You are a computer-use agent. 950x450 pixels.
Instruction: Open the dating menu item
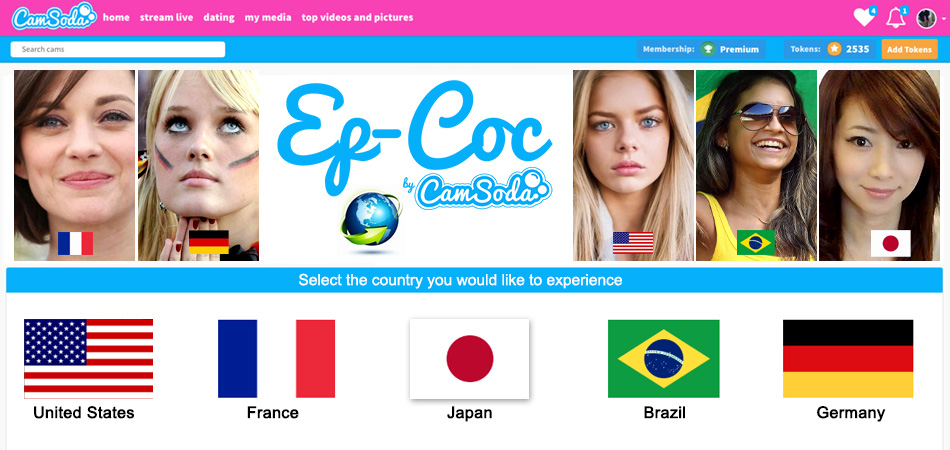click(x=219, y=18)
